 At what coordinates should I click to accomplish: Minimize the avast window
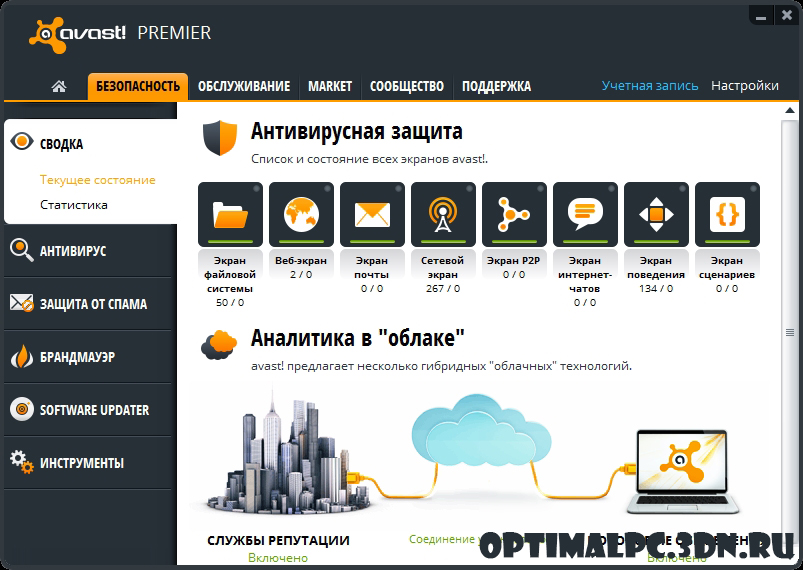point(761,16)
